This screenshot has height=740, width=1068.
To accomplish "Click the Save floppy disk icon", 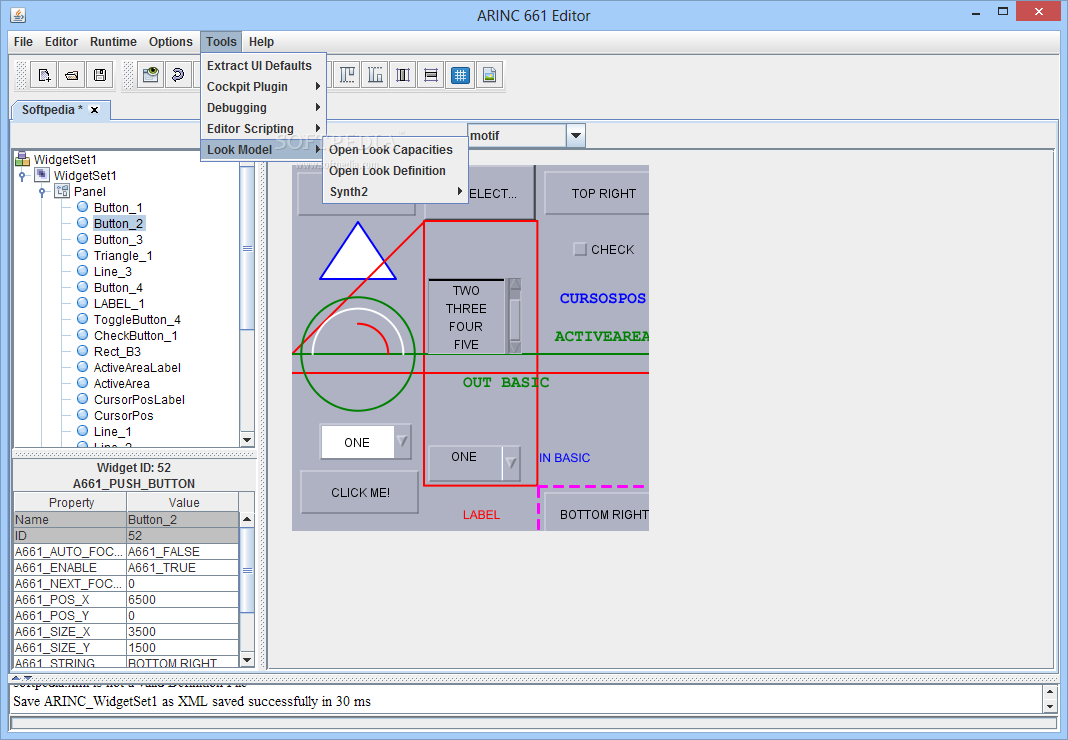I will [100, 75].
